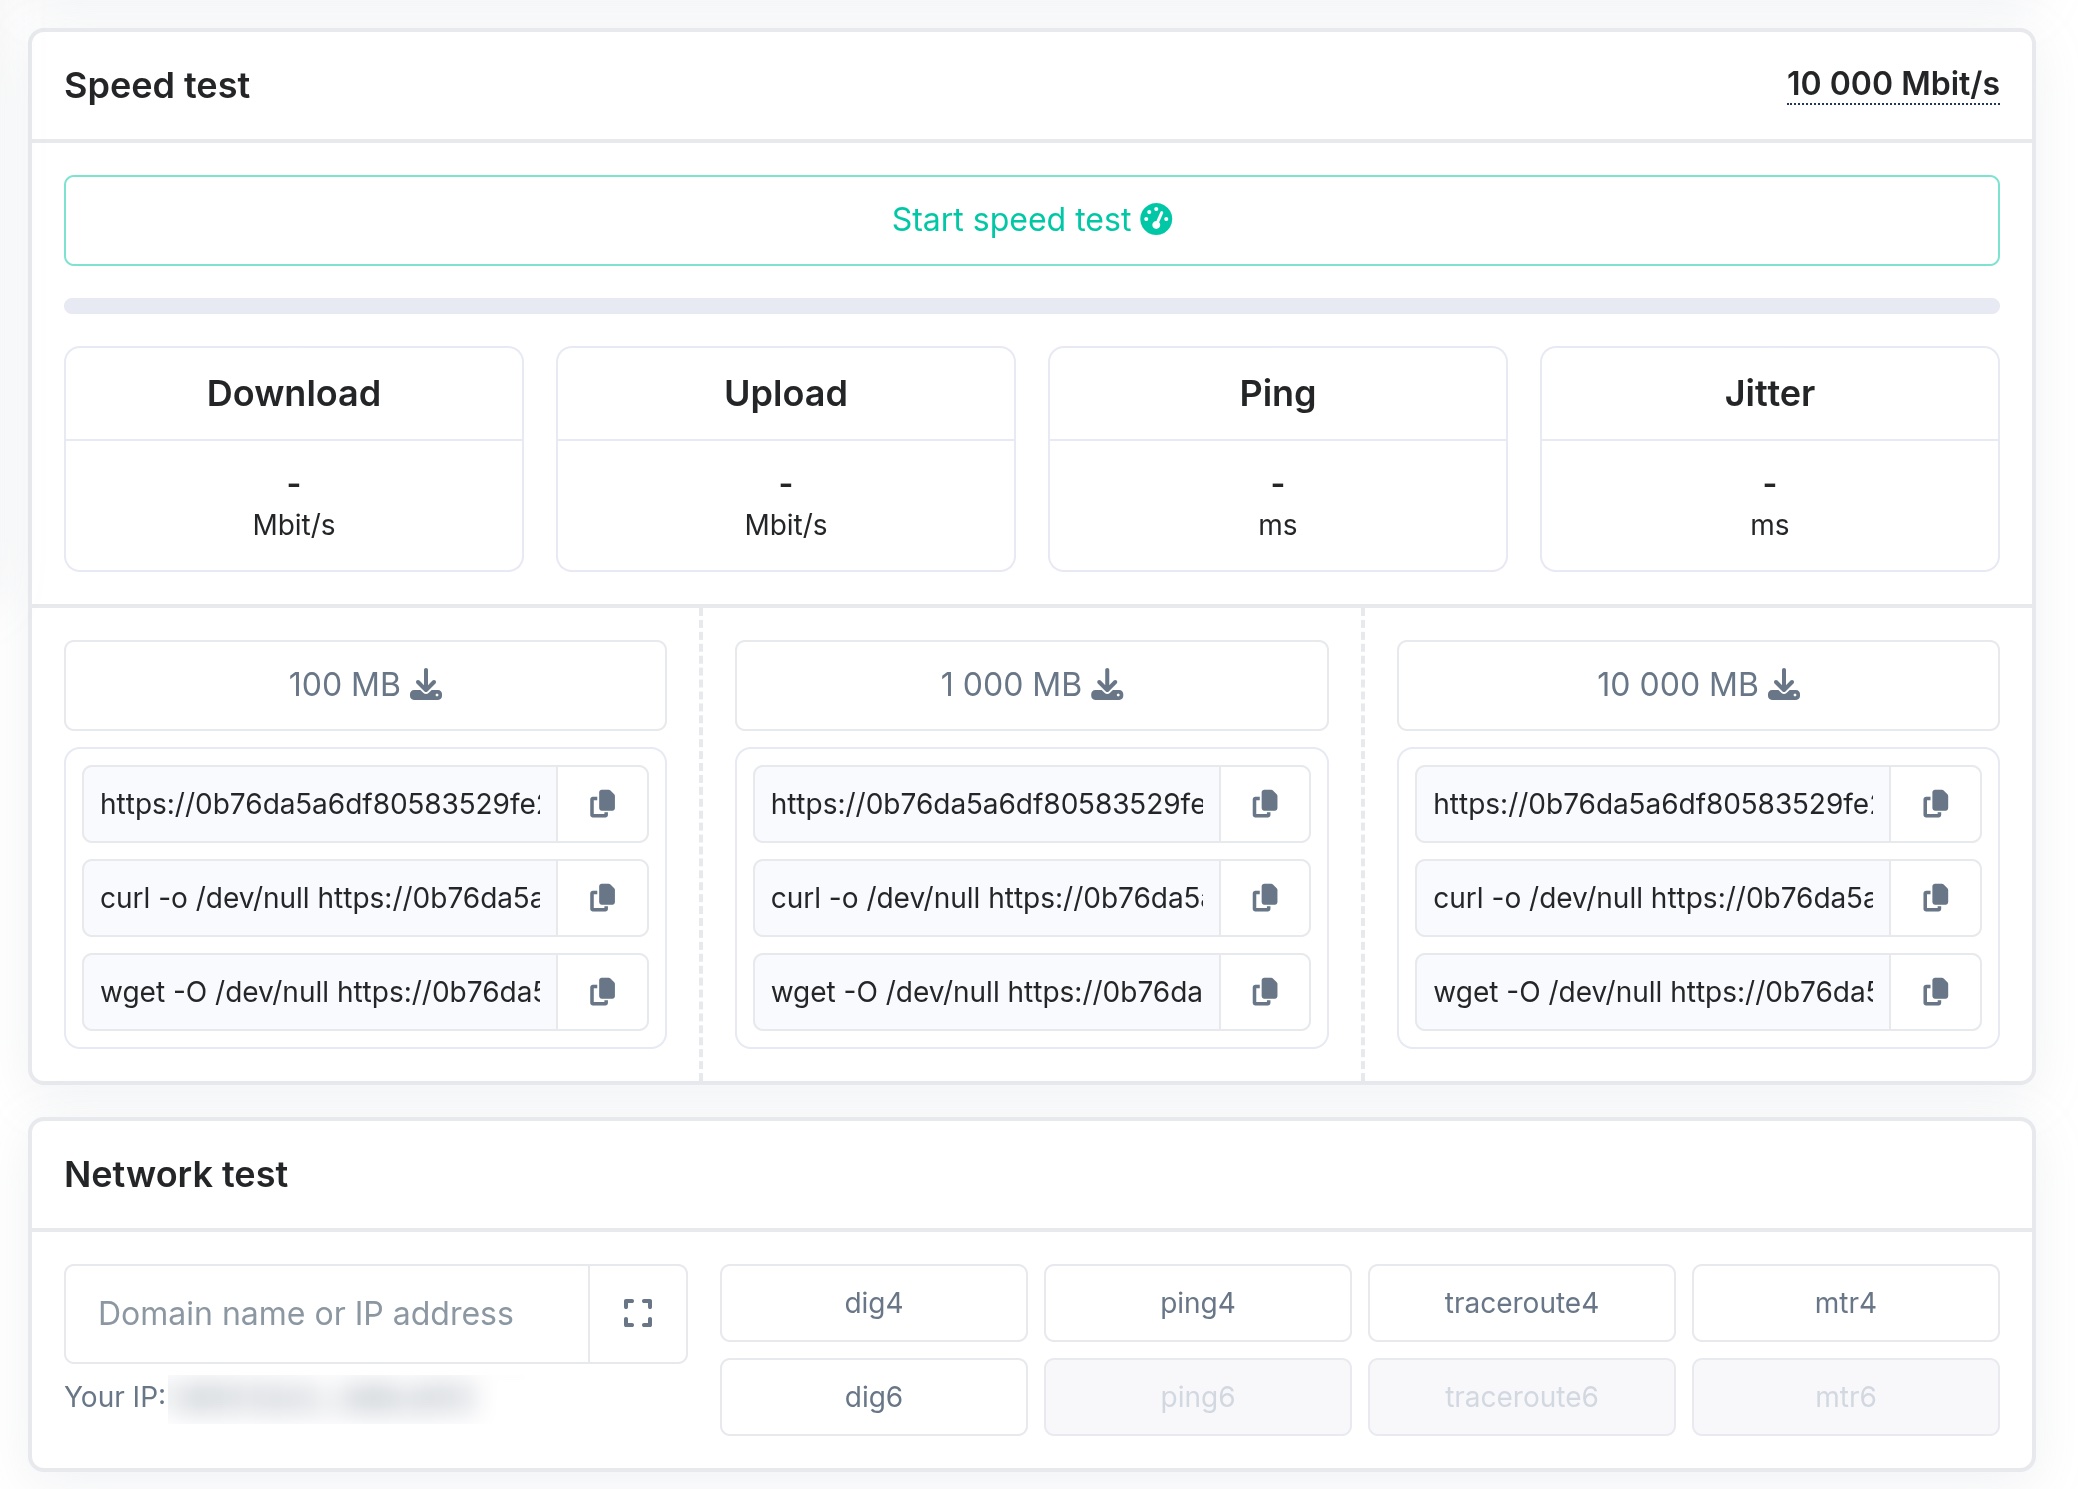Image resolution: width=2078 pixels, height=1489 pixels.
Task: Start the speed test
Action: [x=1031, y=220]
